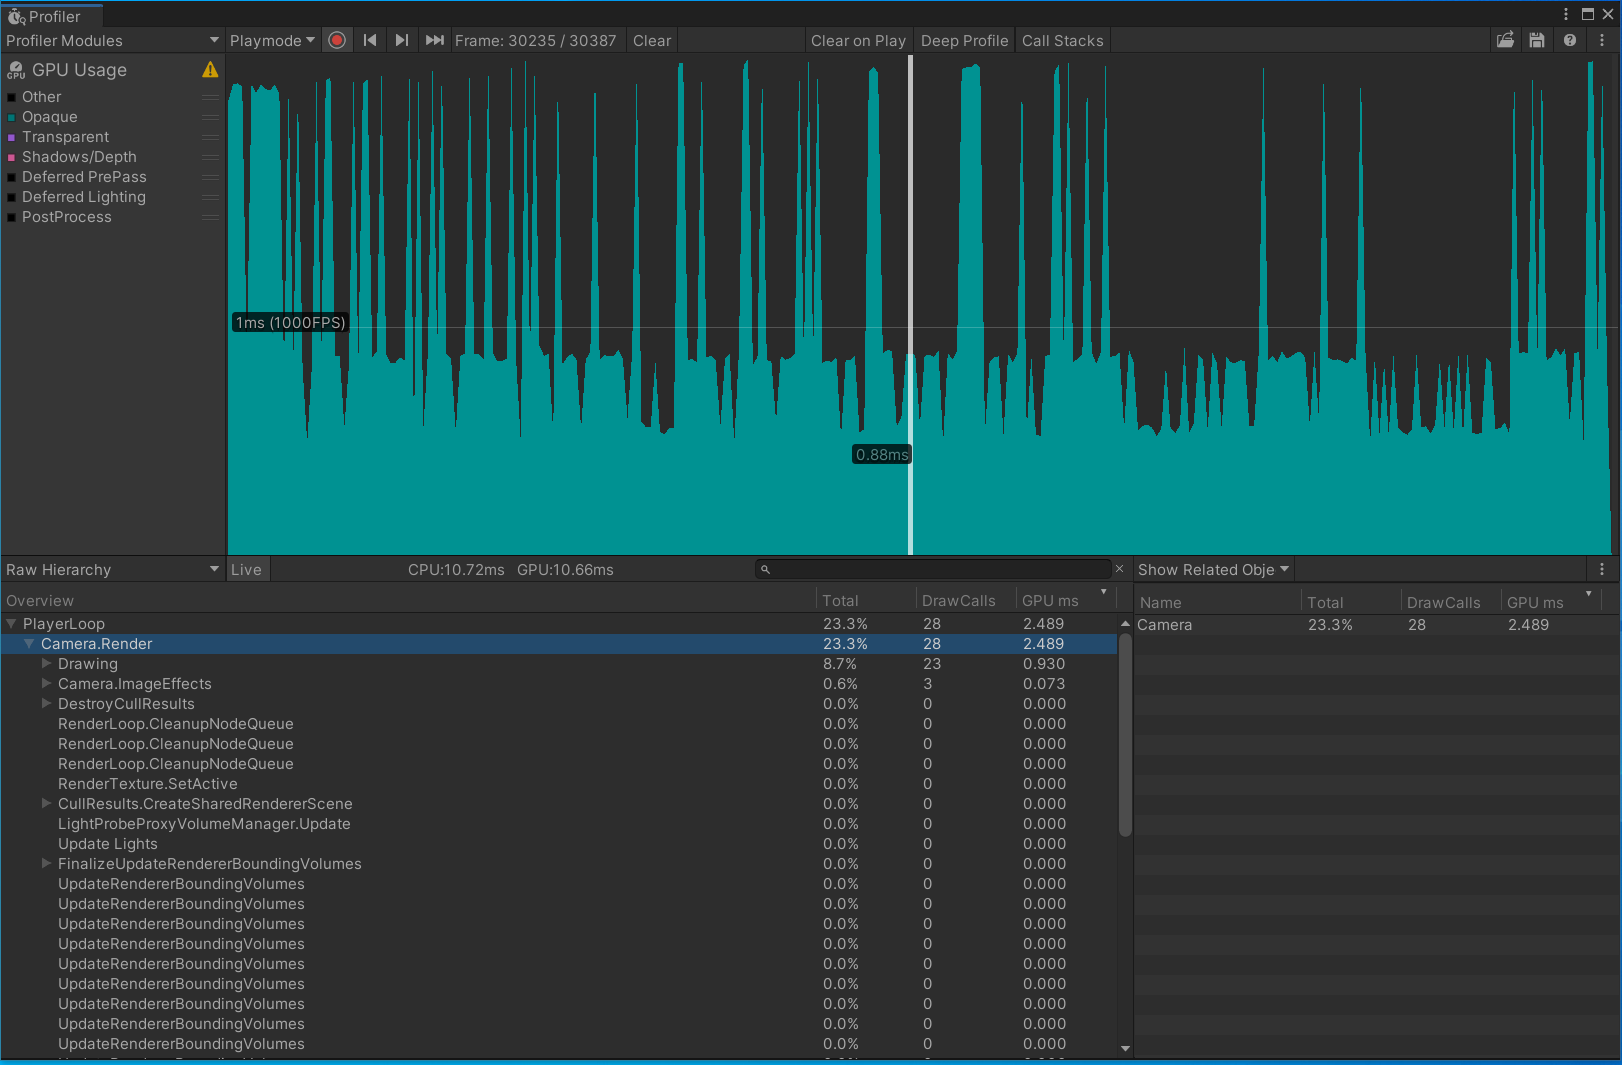Toggle Clear on Play option
The width and height of the screenshot is (1622, 1065).
coord(858,41)
